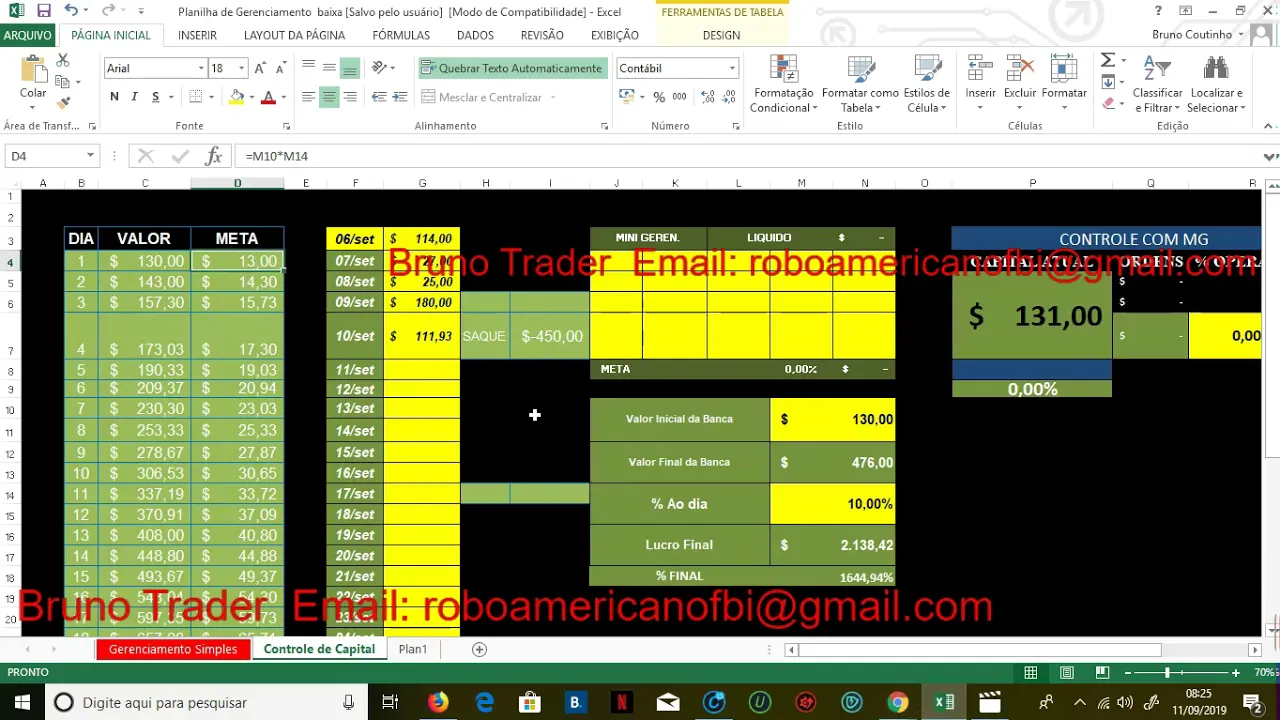Click the Format Painter brush icon
Image resolution: width=1280 pixels, height=720 pixels.
coord(62,103)
